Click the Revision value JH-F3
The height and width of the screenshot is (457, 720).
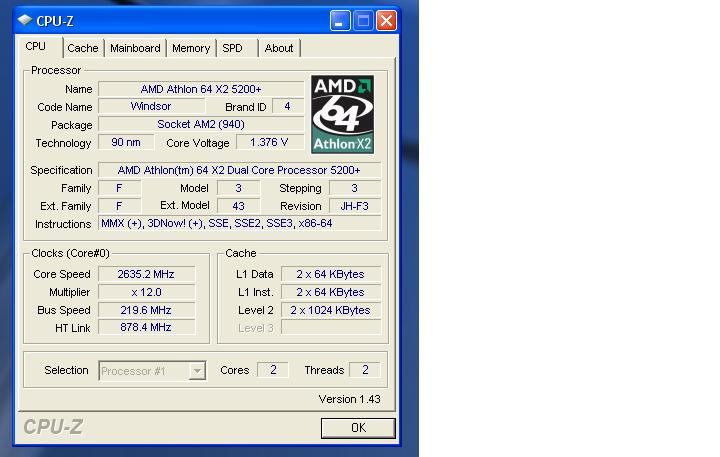(x=355, y=206)
